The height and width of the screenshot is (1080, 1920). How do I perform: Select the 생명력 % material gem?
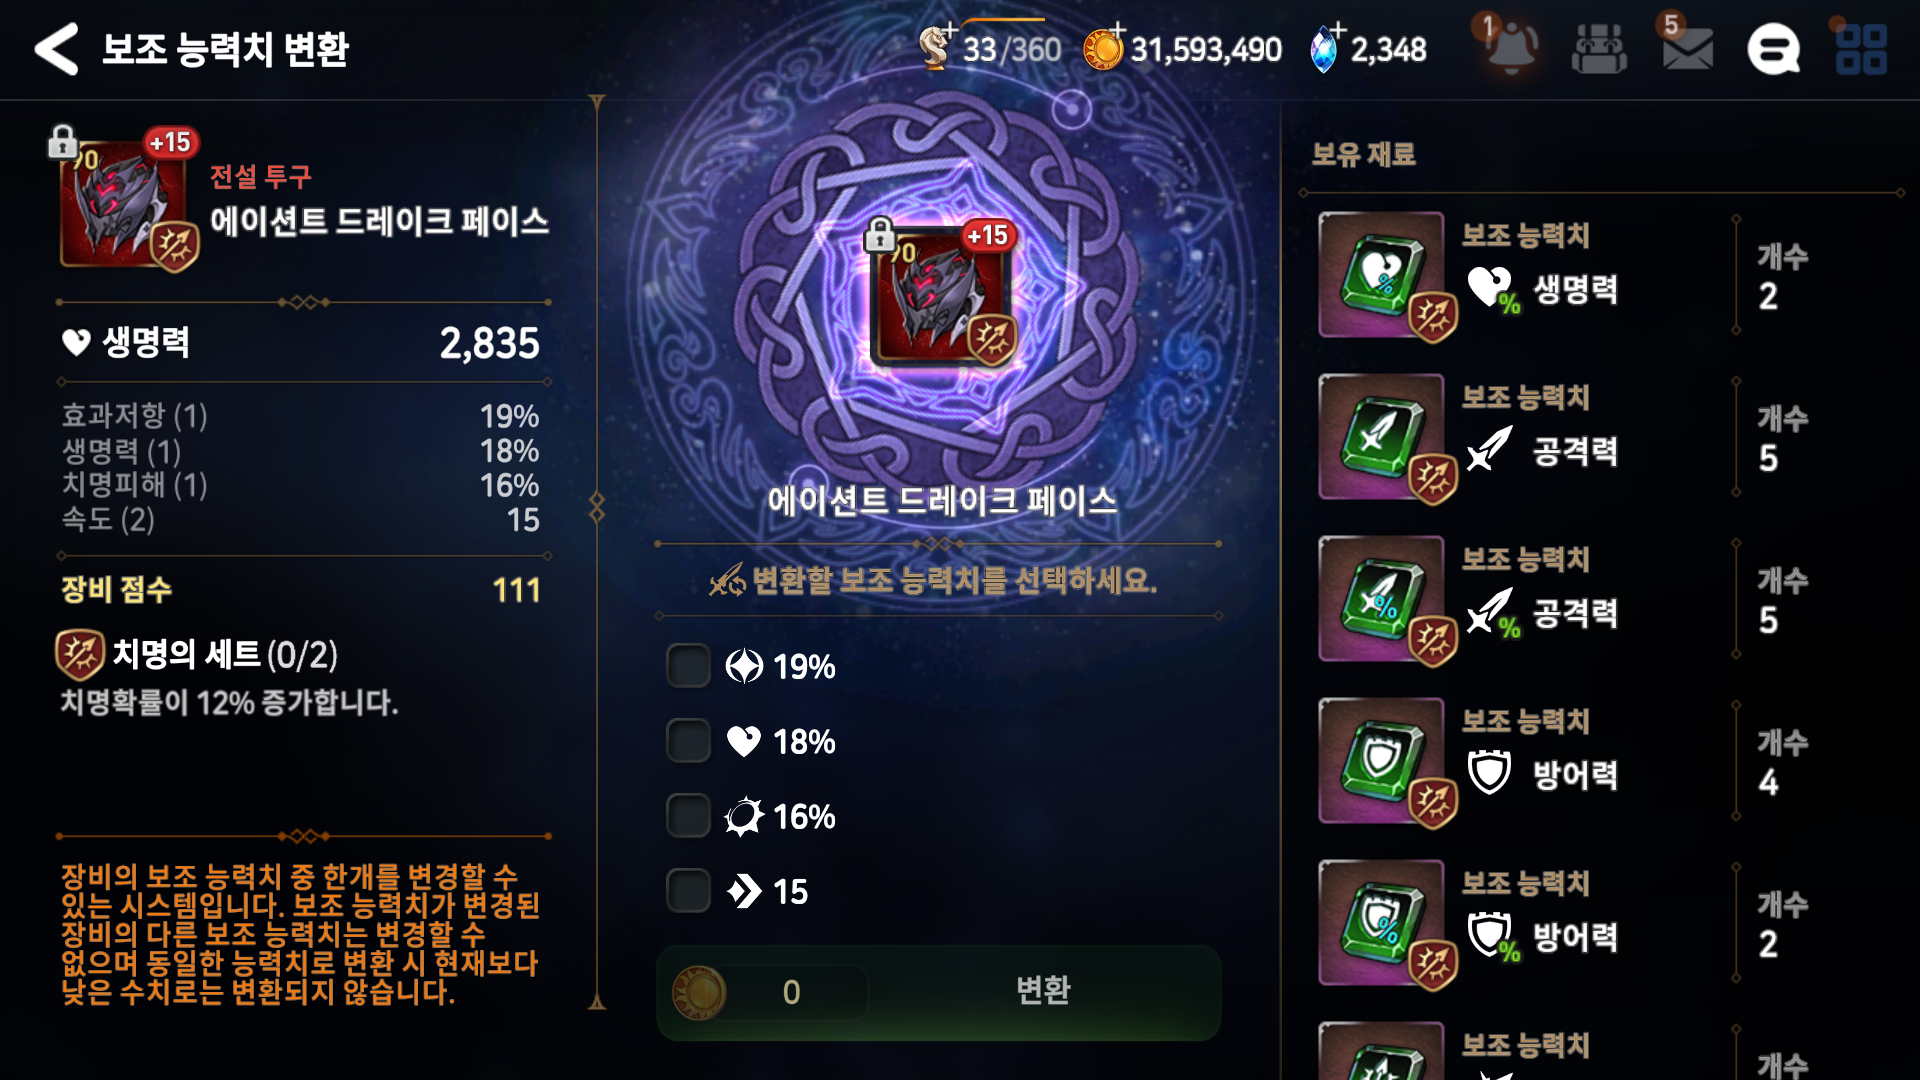pyautogui.click(x=1384, y=276)
